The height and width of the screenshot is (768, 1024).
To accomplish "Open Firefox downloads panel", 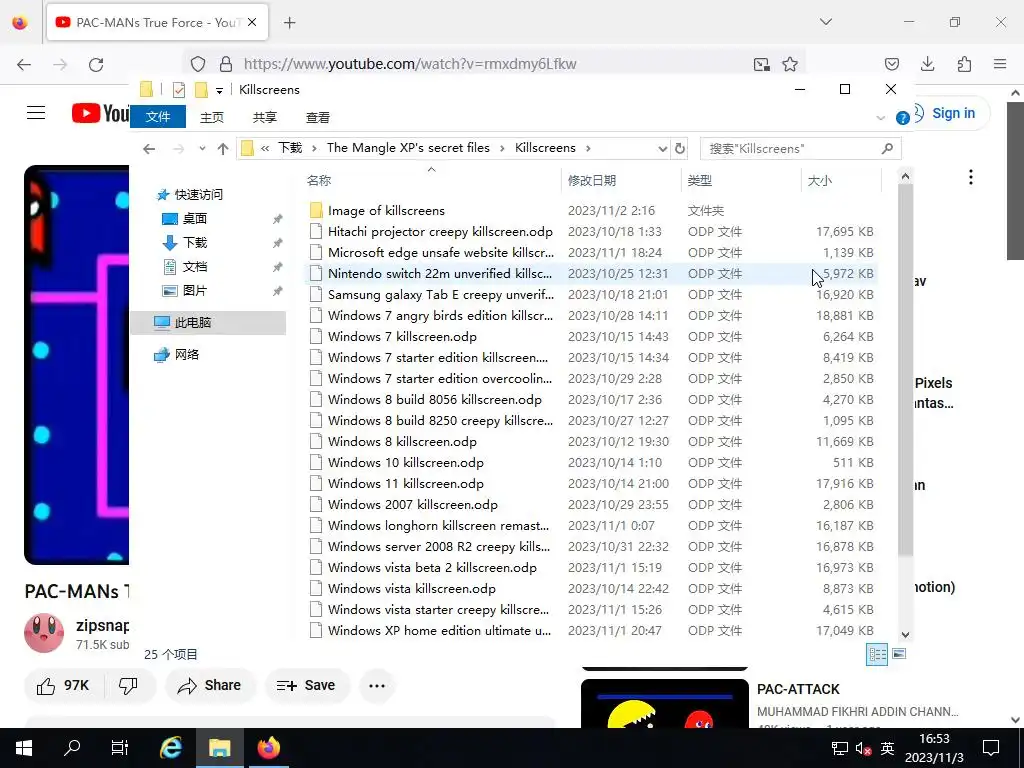I will coord(927,64).
